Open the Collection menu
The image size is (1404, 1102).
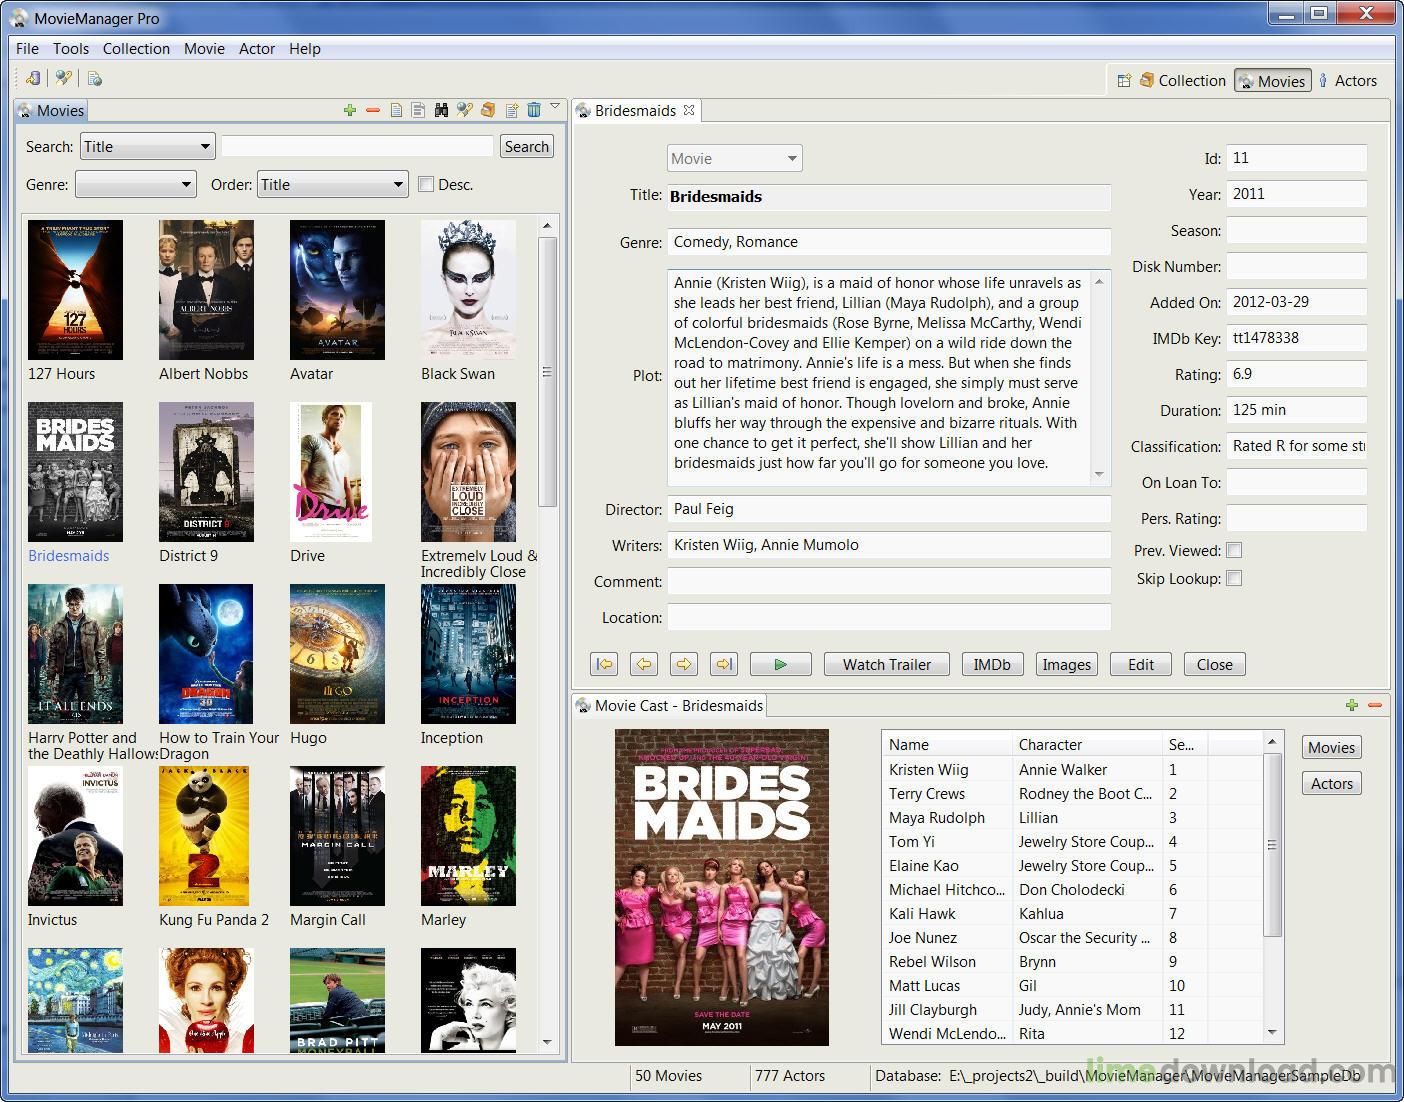136,48
